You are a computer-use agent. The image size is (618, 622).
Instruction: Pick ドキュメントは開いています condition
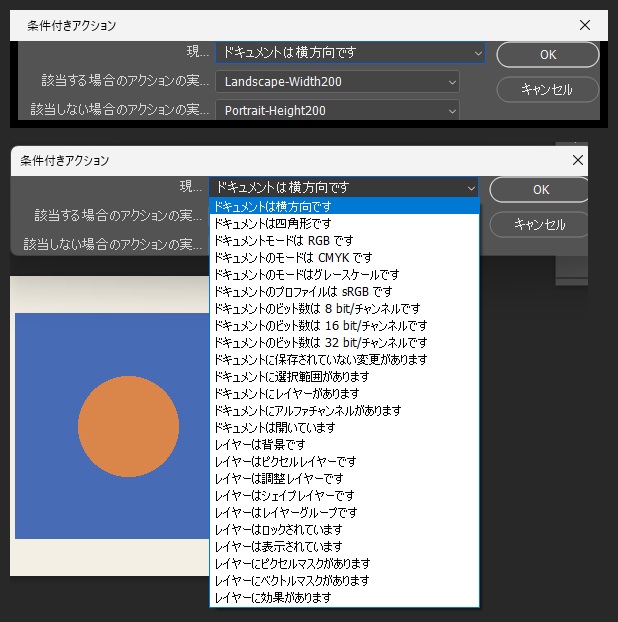[x=344, y=428]
